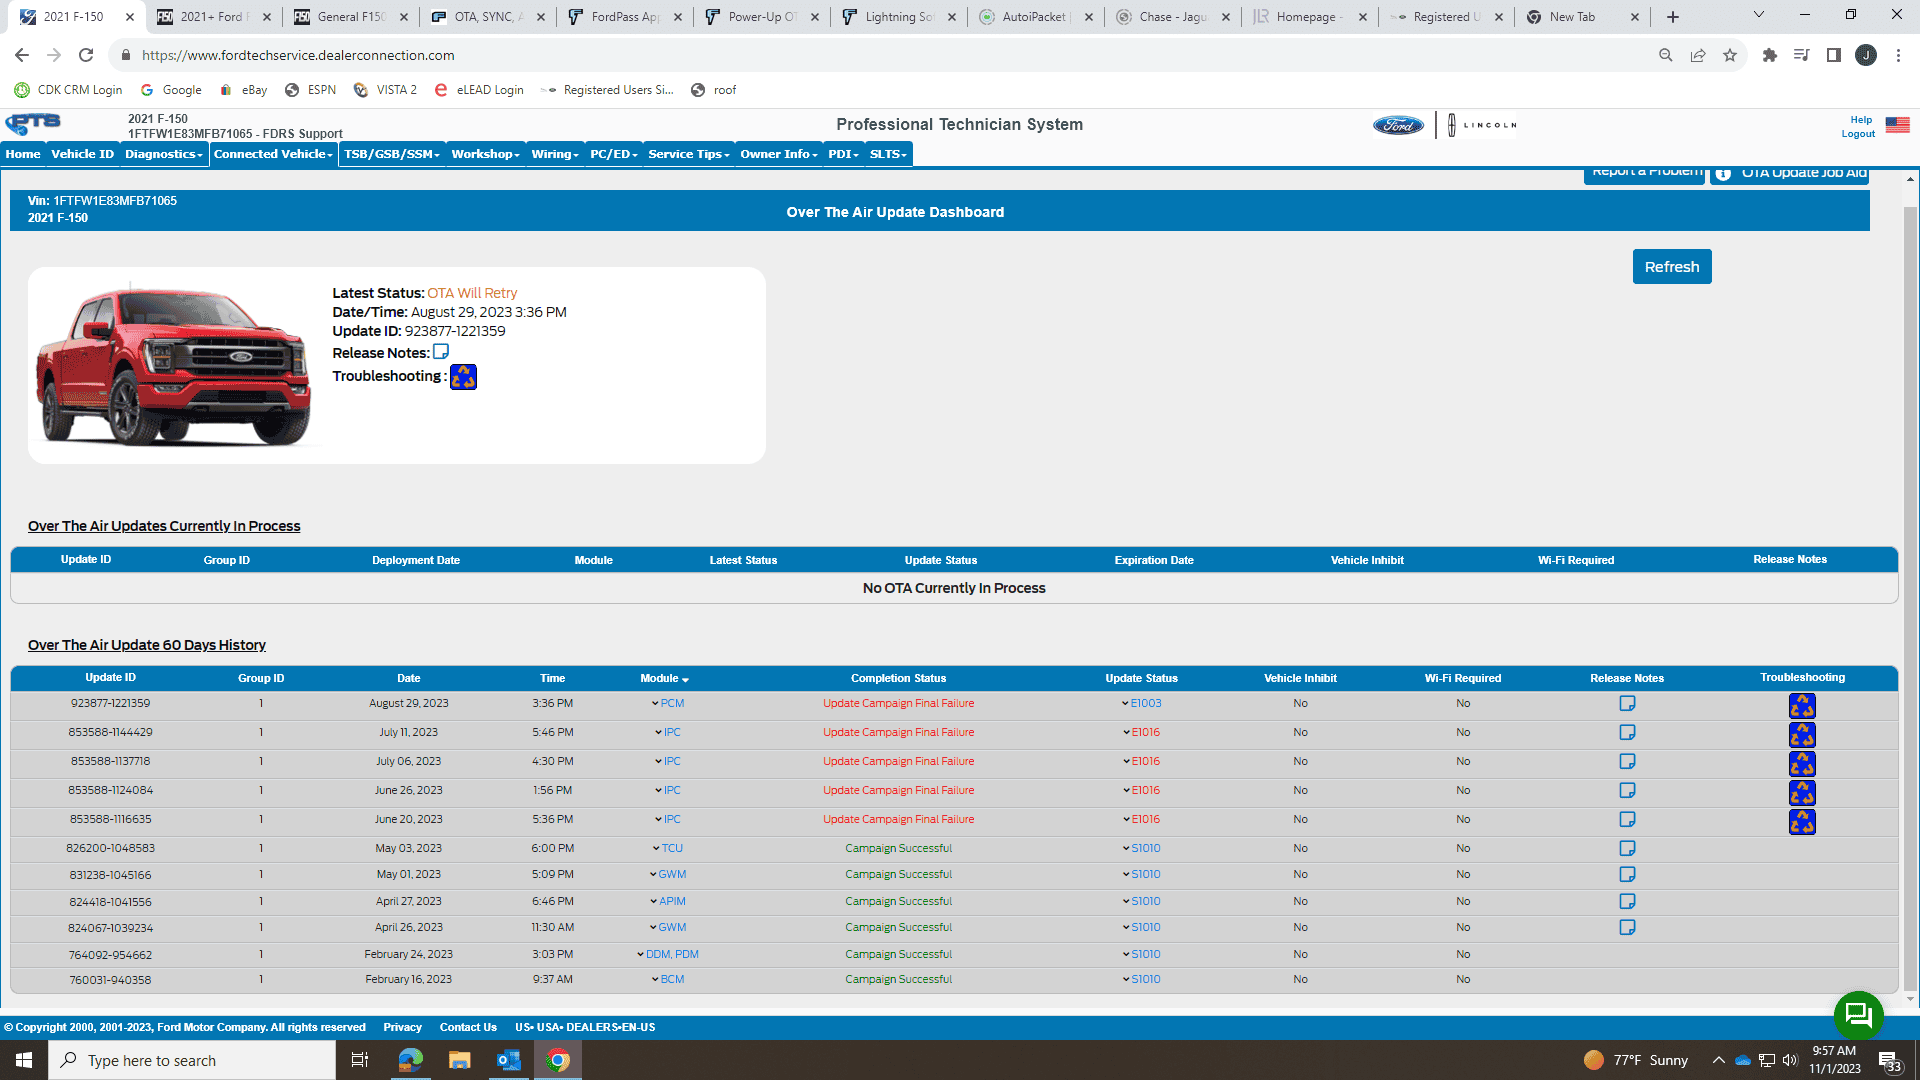Viewport: 1920px width, 1080px height.
Task: Click the Troubleshooting icon for PCM failure
Action: pyautogui.click(x=1800, y=703)
